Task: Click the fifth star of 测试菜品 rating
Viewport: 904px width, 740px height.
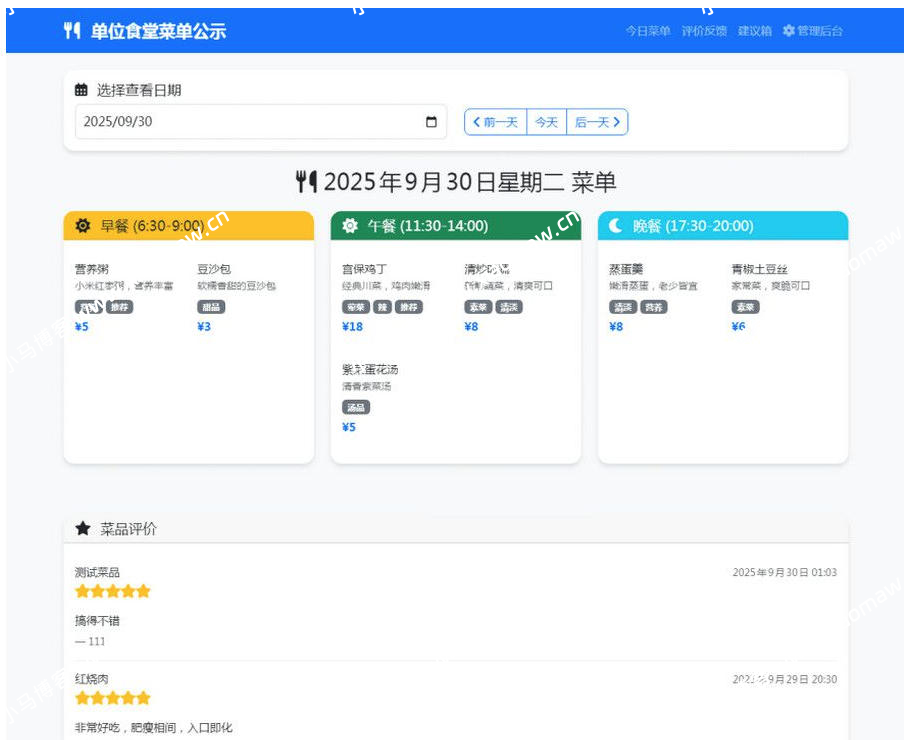Action: [x=141, y=591]
